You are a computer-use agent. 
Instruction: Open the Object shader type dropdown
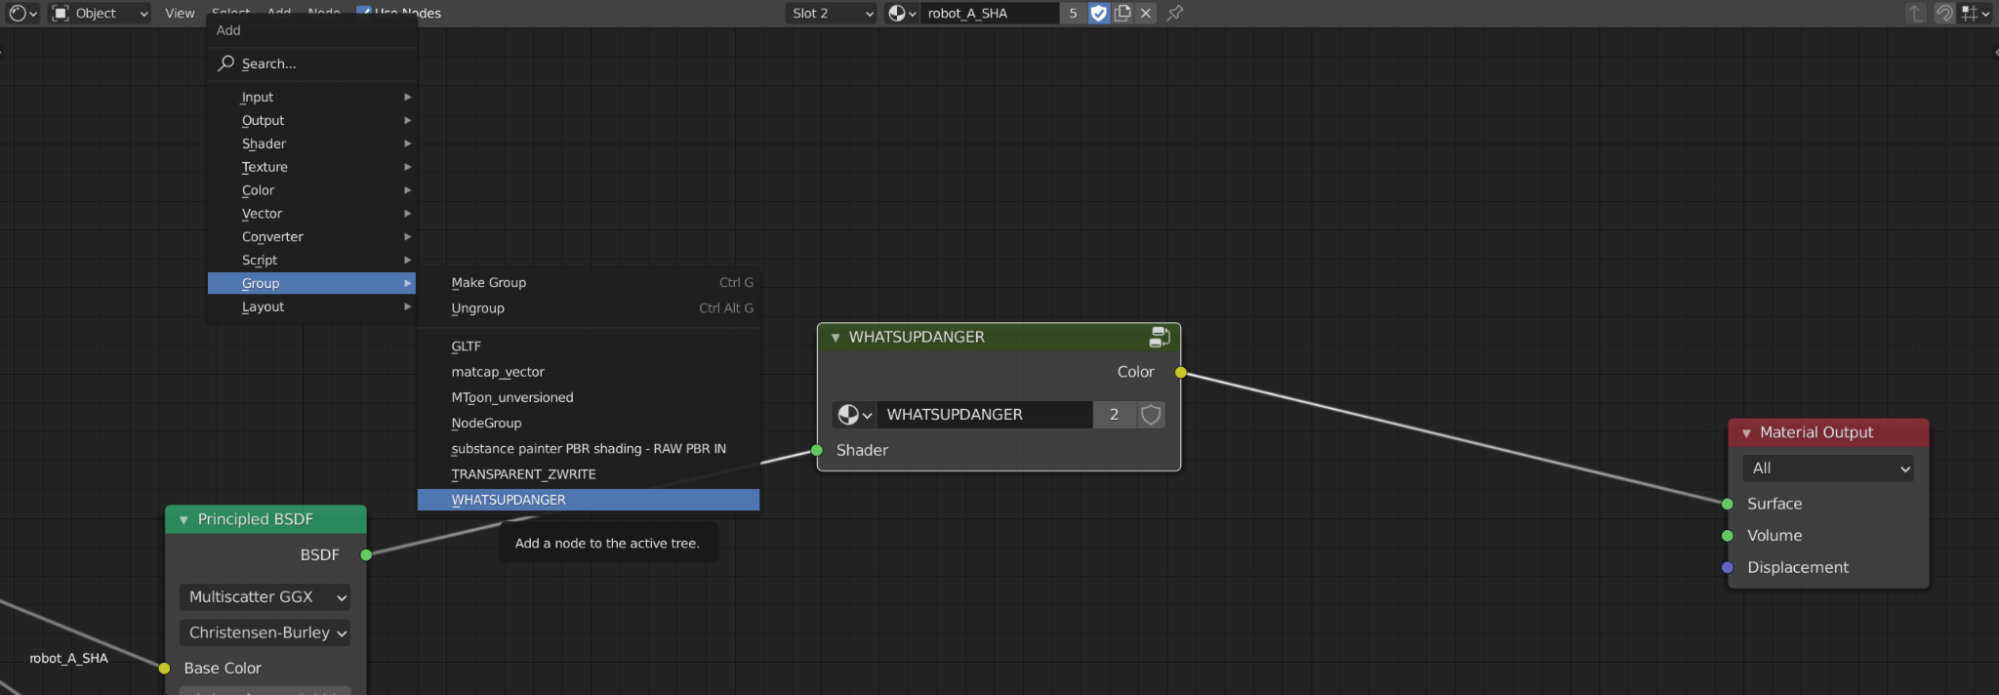pyautogui.click(x=99, y=13)
